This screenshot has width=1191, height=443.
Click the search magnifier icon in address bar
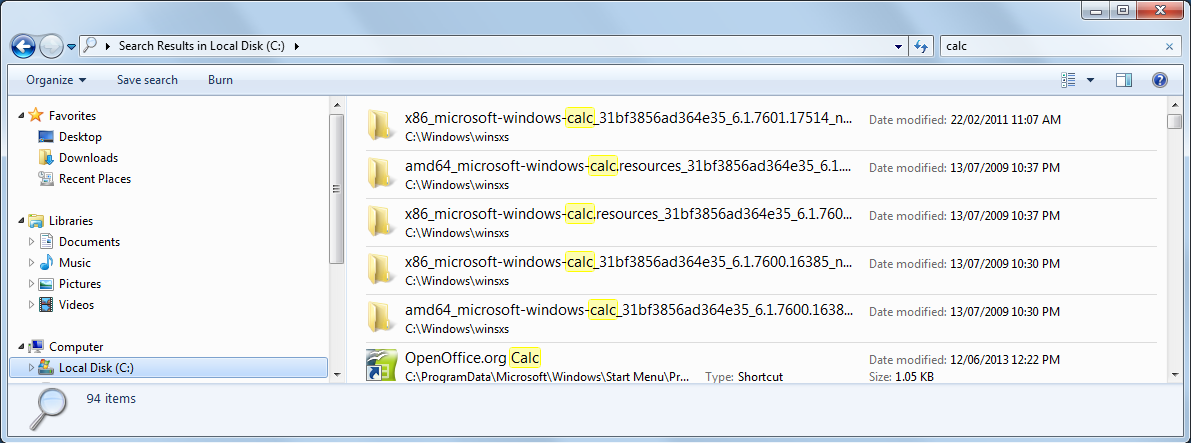[x=90, y=46]
